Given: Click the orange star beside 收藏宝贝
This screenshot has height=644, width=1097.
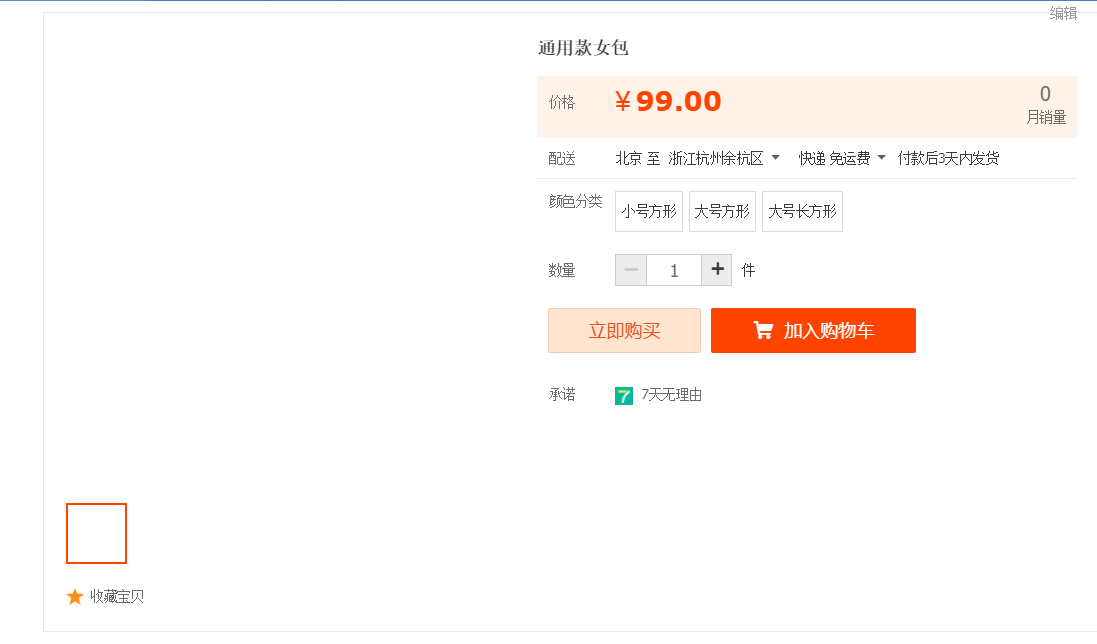Looking at the screenshot, I should (x=74, y=597).
